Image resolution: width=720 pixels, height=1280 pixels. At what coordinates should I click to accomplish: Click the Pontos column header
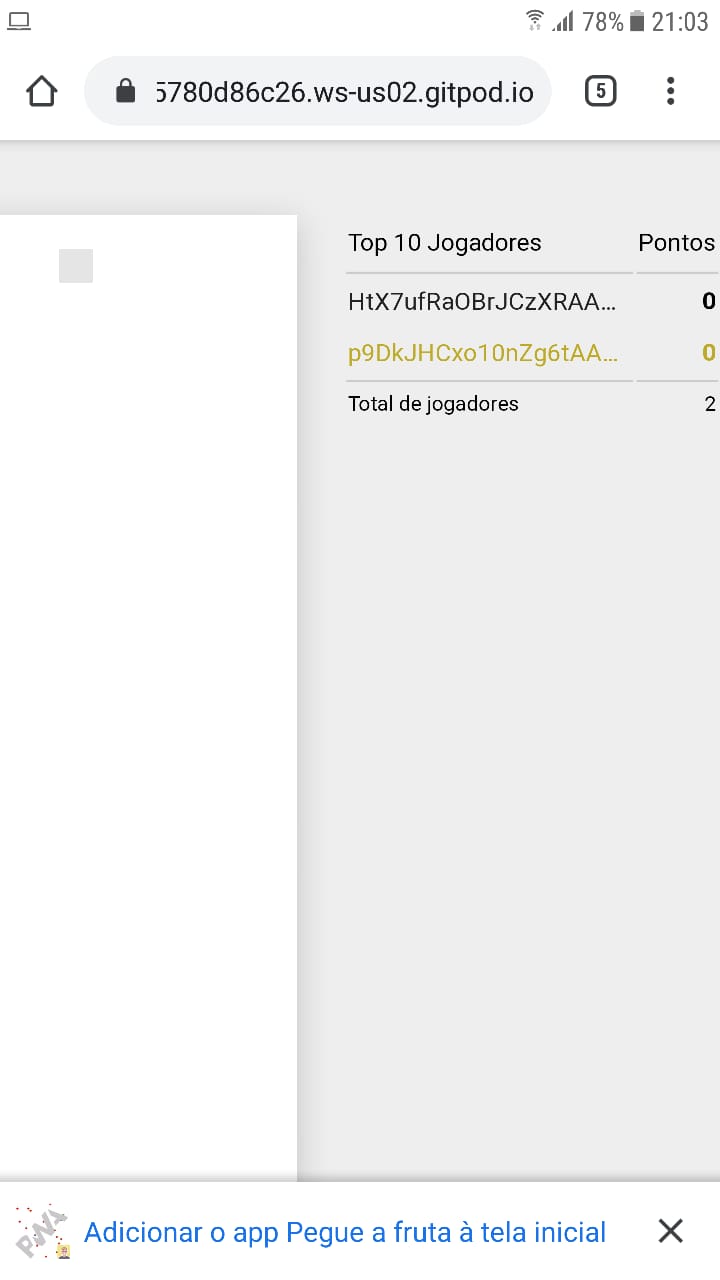(677, 243)
